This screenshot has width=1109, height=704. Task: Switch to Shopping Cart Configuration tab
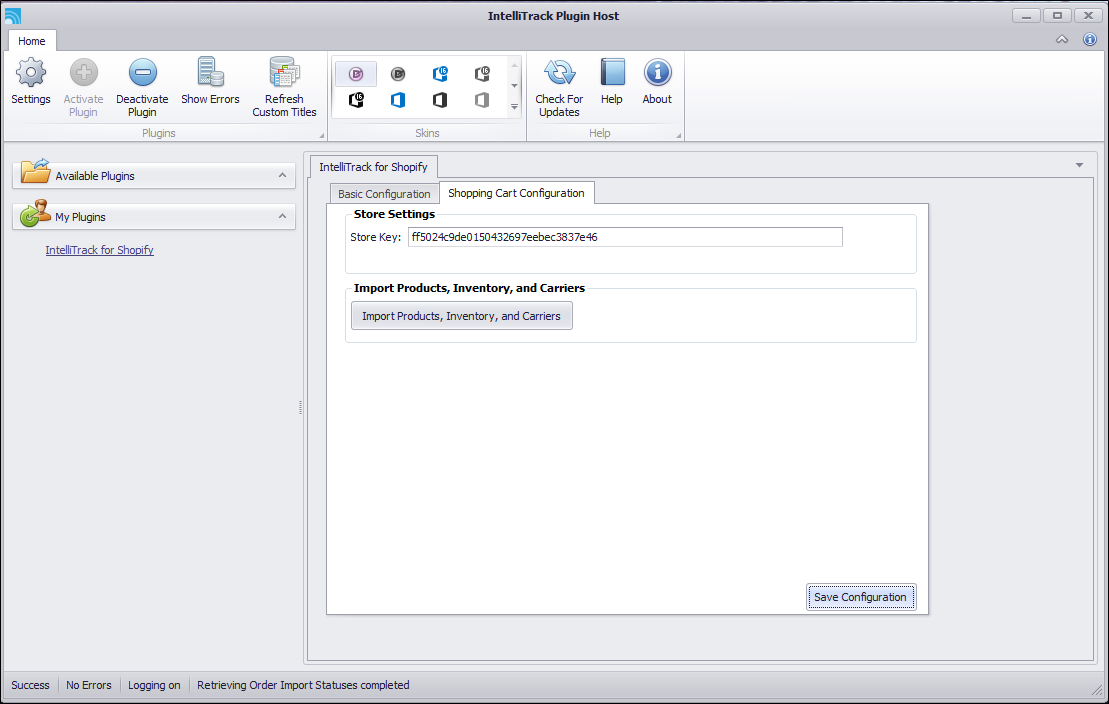pyautogui.click(x=516, y=193)
